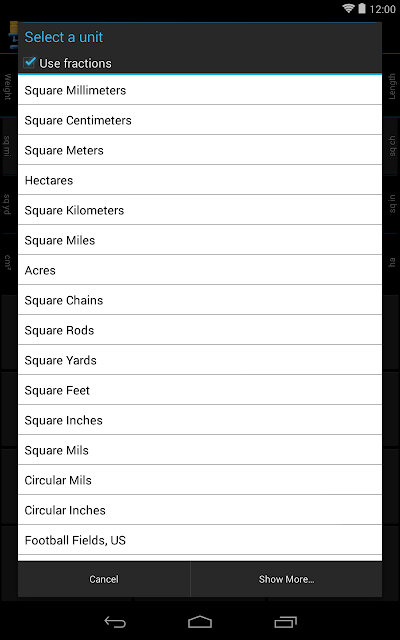
Task: Toggle the Use fractions checkbox
Action: (29, 63)
